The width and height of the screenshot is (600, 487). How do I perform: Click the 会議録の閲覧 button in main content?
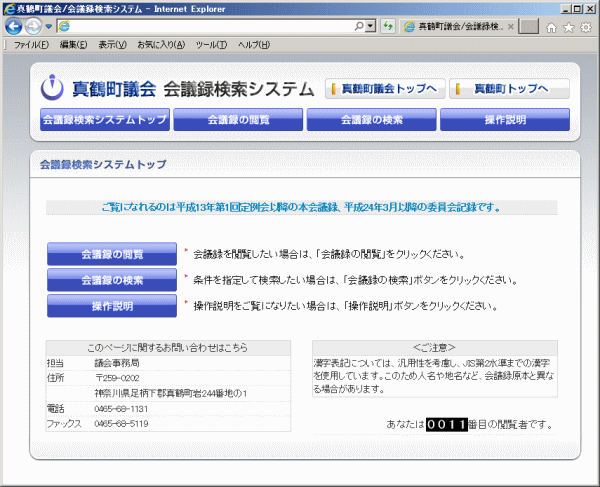(x=112, y=254)
